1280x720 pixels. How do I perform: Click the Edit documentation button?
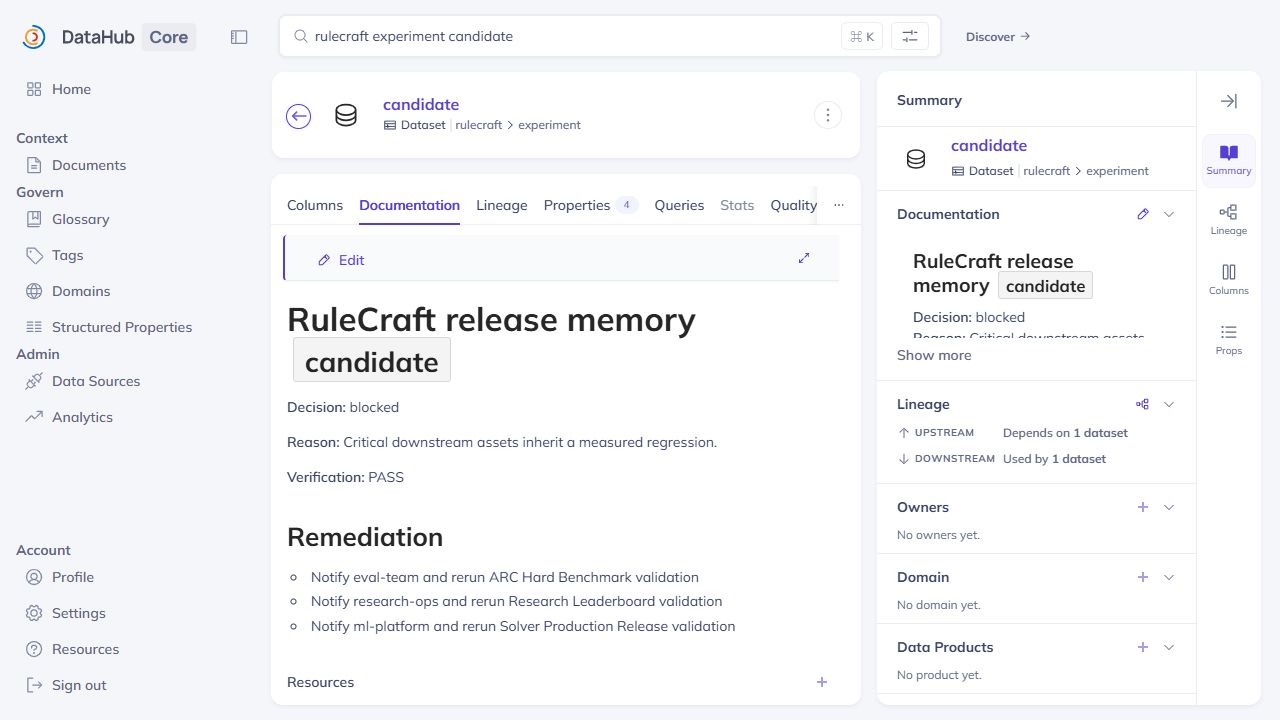point(341,260)
